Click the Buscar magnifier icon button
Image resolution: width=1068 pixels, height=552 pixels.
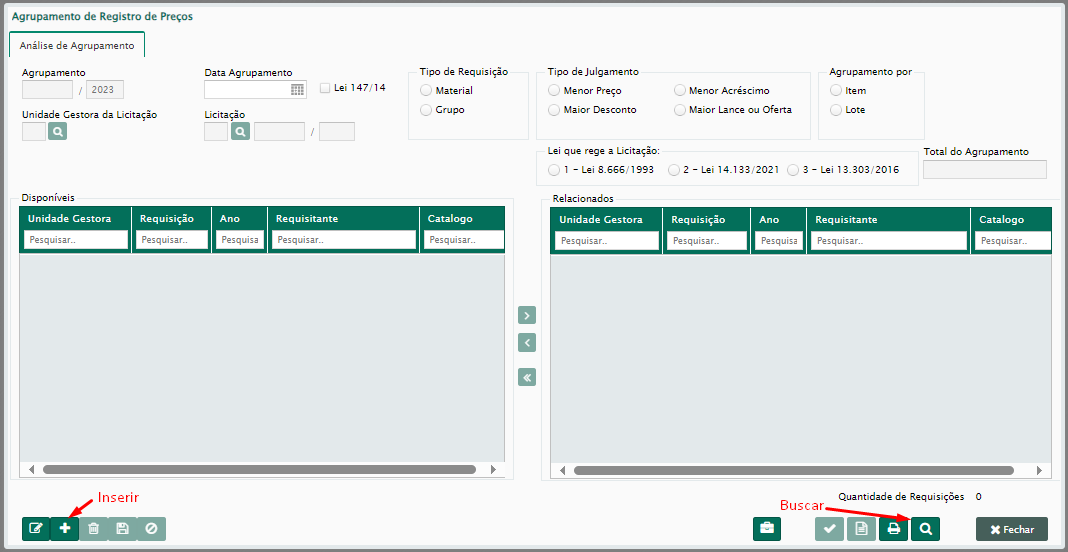point(925,529)
